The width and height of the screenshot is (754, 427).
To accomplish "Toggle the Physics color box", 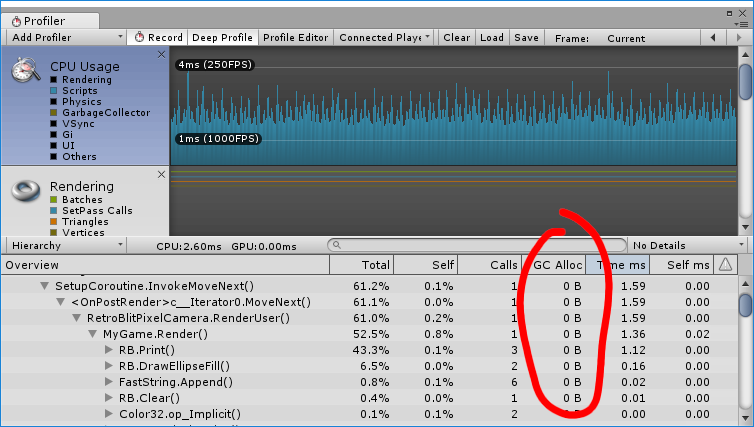I will [x=53, y=101].
